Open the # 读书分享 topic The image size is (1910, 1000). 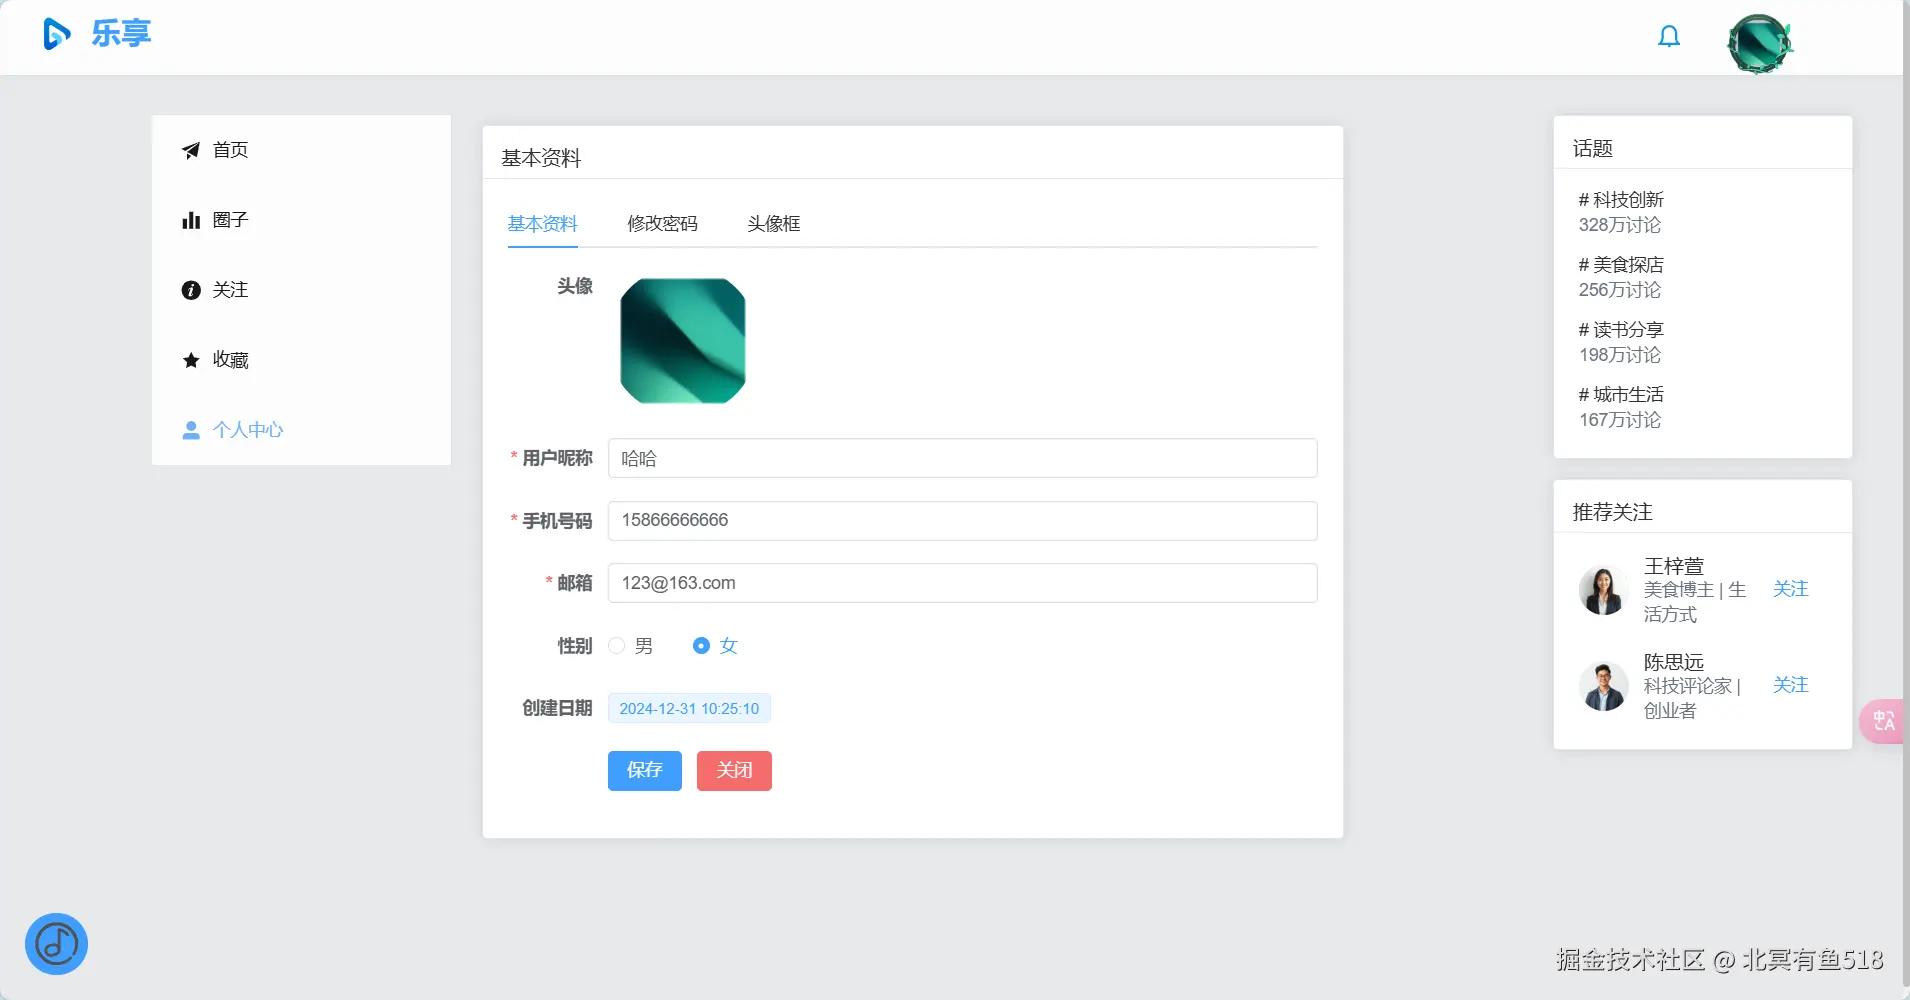[1621, 330]
